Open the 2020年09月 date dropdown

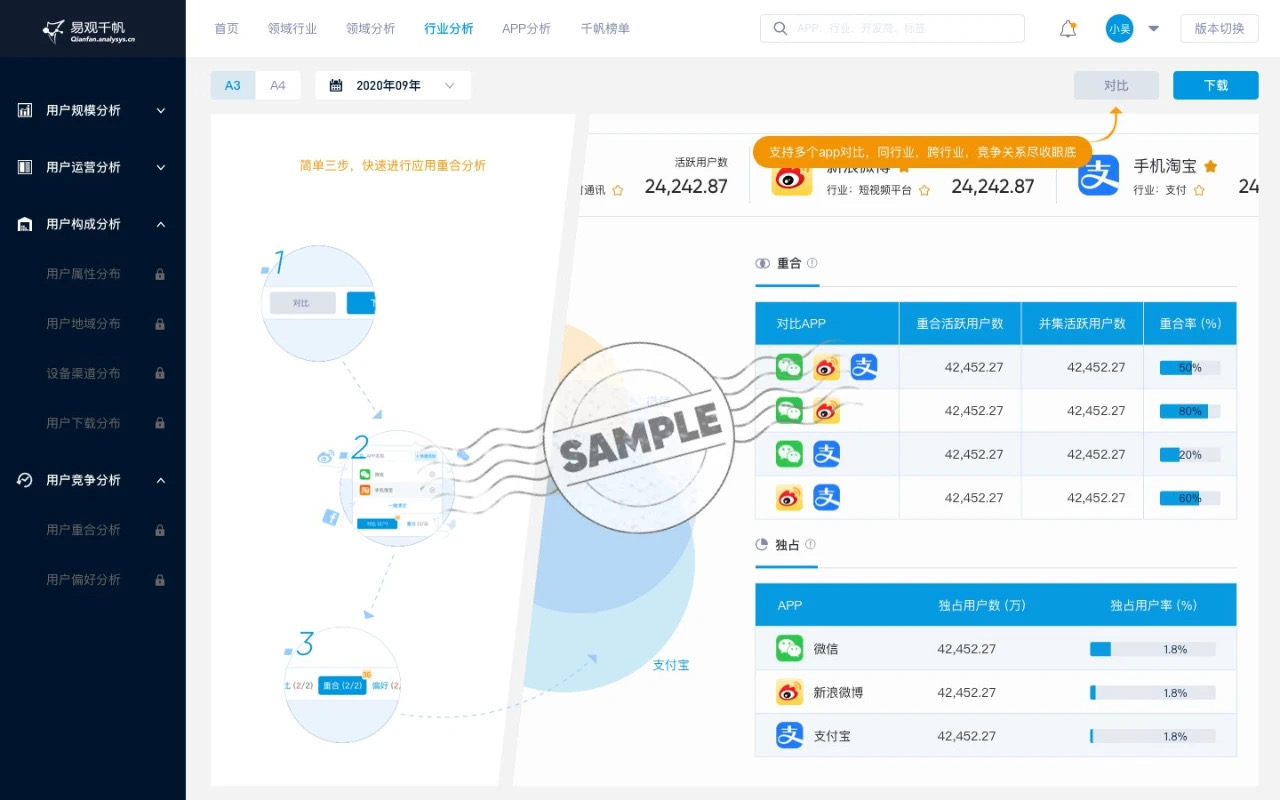(393, 85)
